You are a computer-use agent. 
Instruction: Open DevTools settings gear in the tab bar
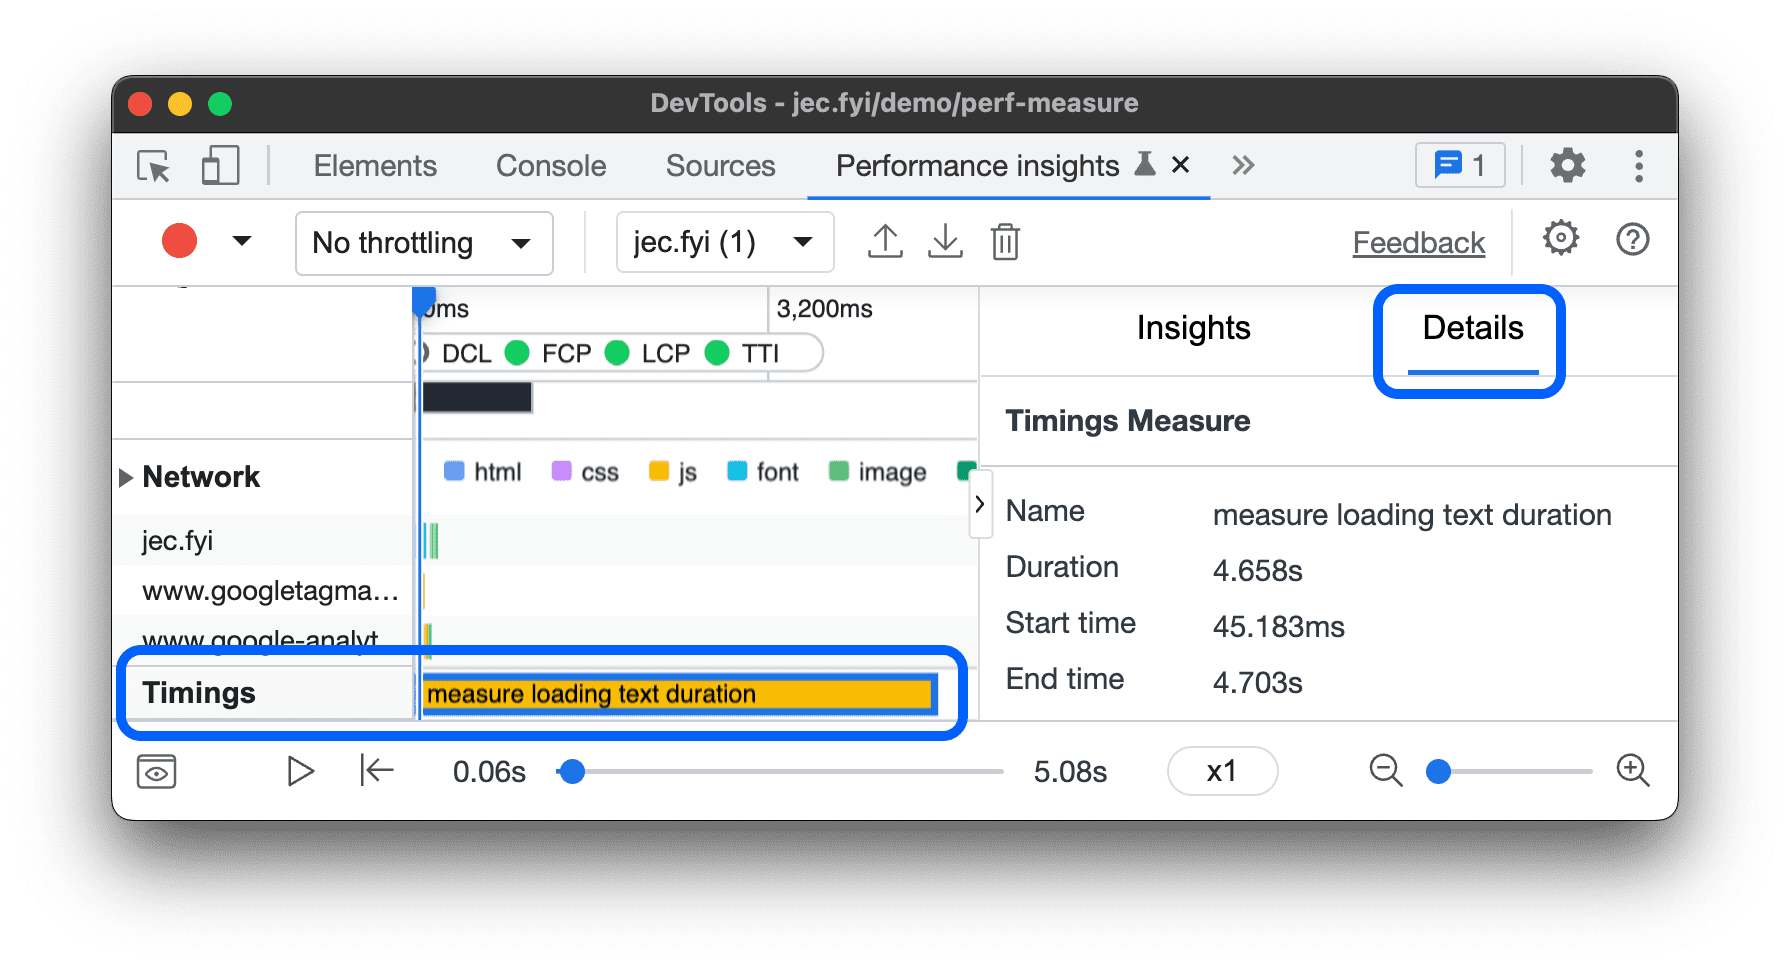(x=1567, y=166)
